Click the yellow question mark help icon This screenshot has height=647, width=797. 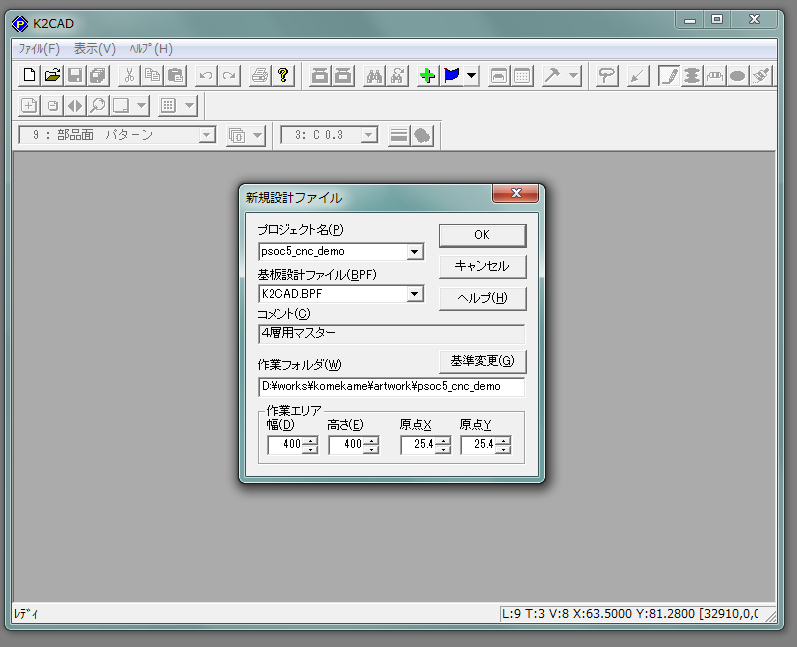283,76
